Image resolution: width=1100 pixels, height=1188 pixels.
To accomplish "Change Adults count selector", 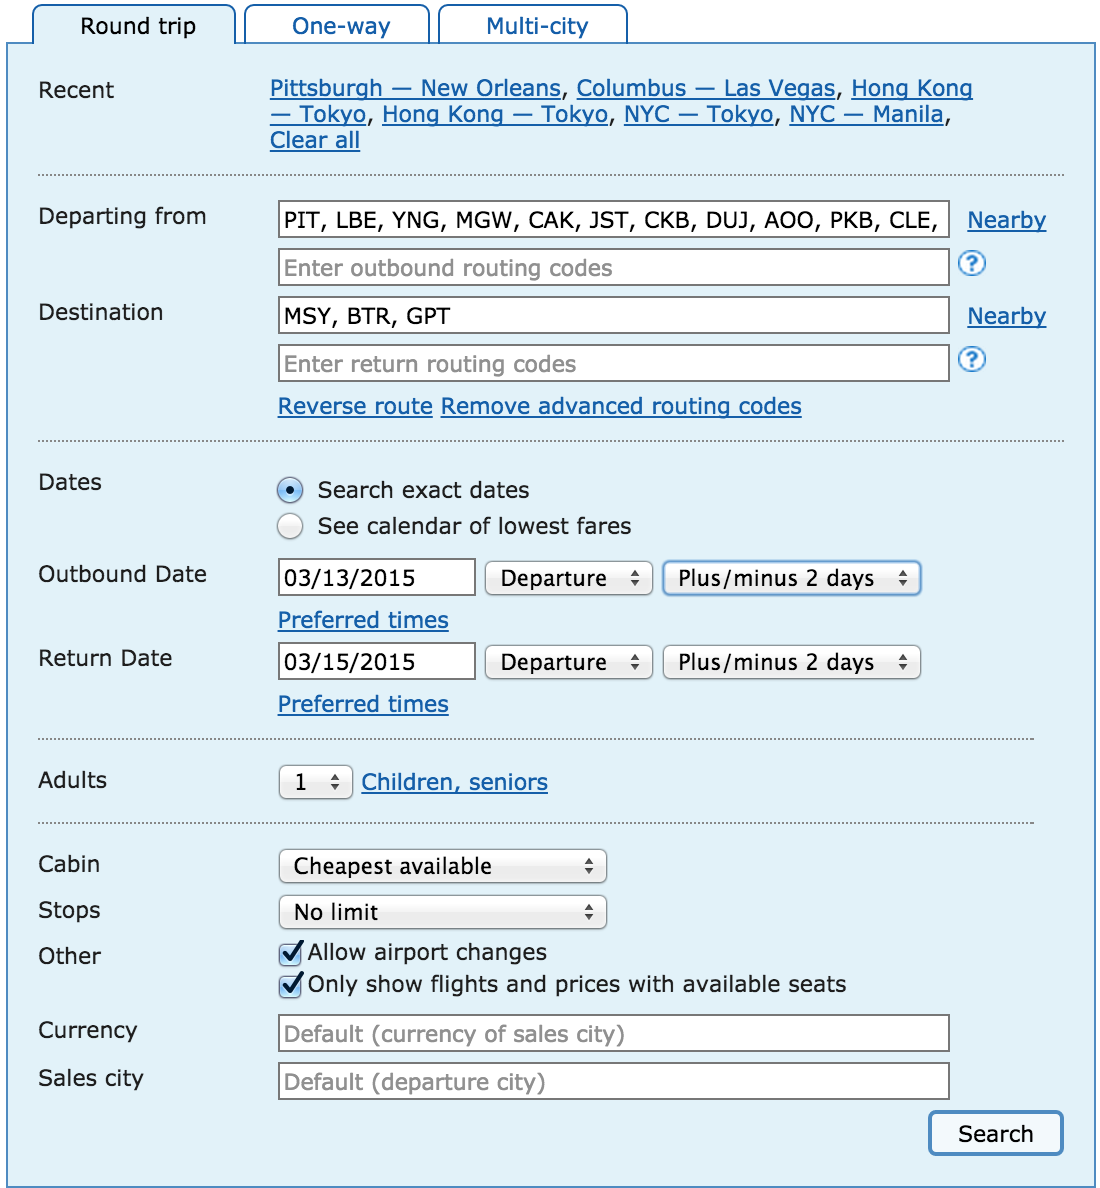I will click(316, 782).
